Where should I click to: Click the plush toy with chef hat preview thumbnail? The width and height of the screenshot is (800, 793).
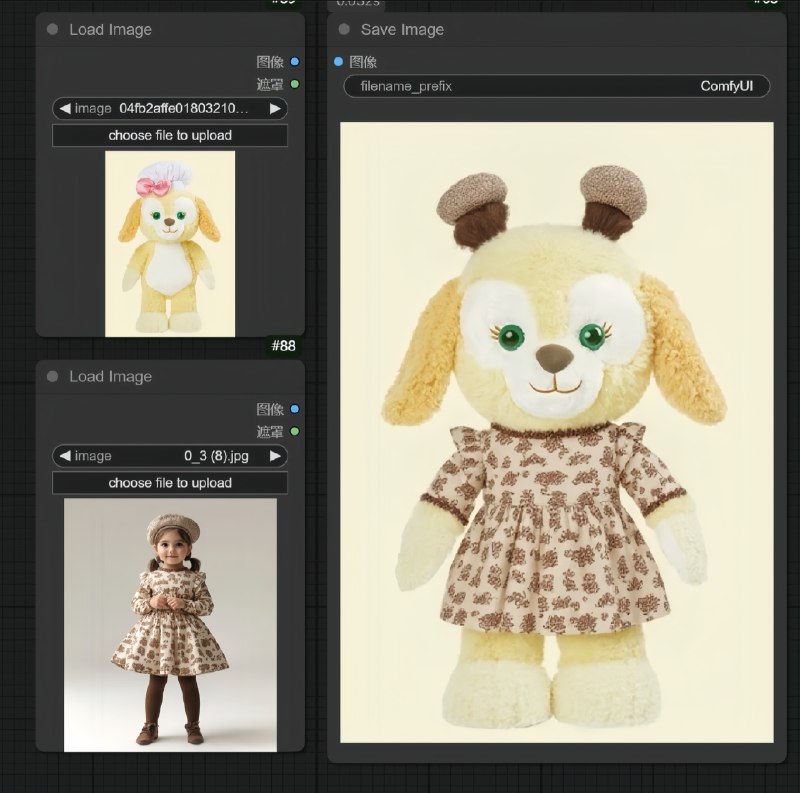click(x=170, y=243)
